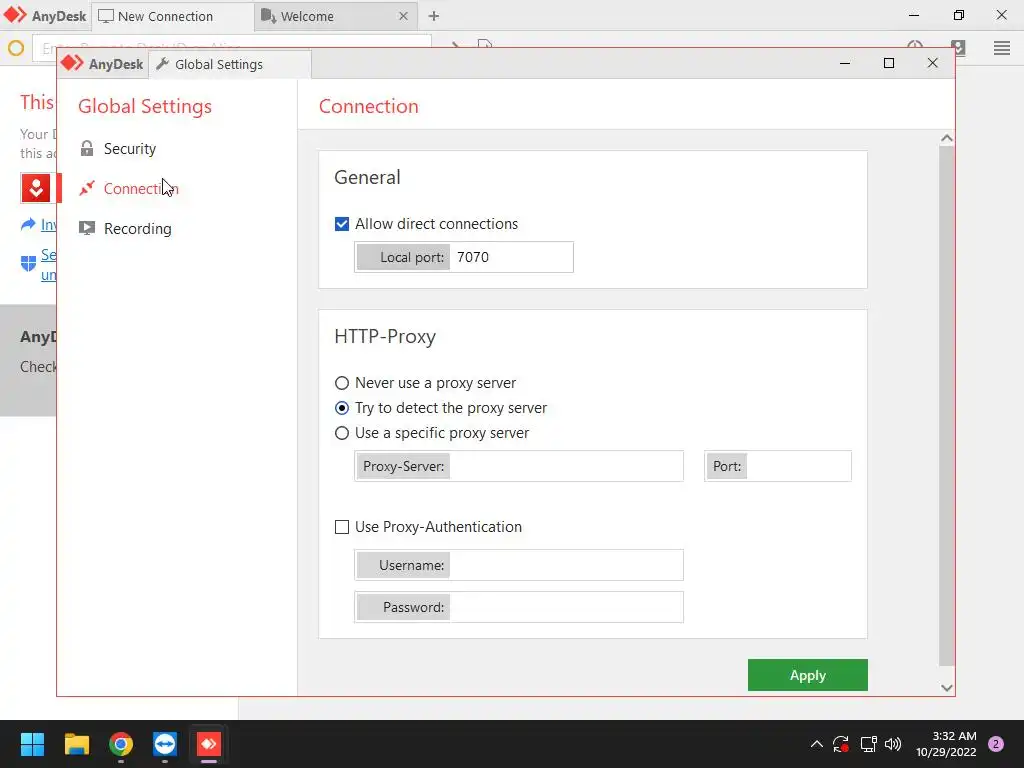1024x768 pixels.
Task: Open Google Chrome from taskbar
Action: coord(121,744)
